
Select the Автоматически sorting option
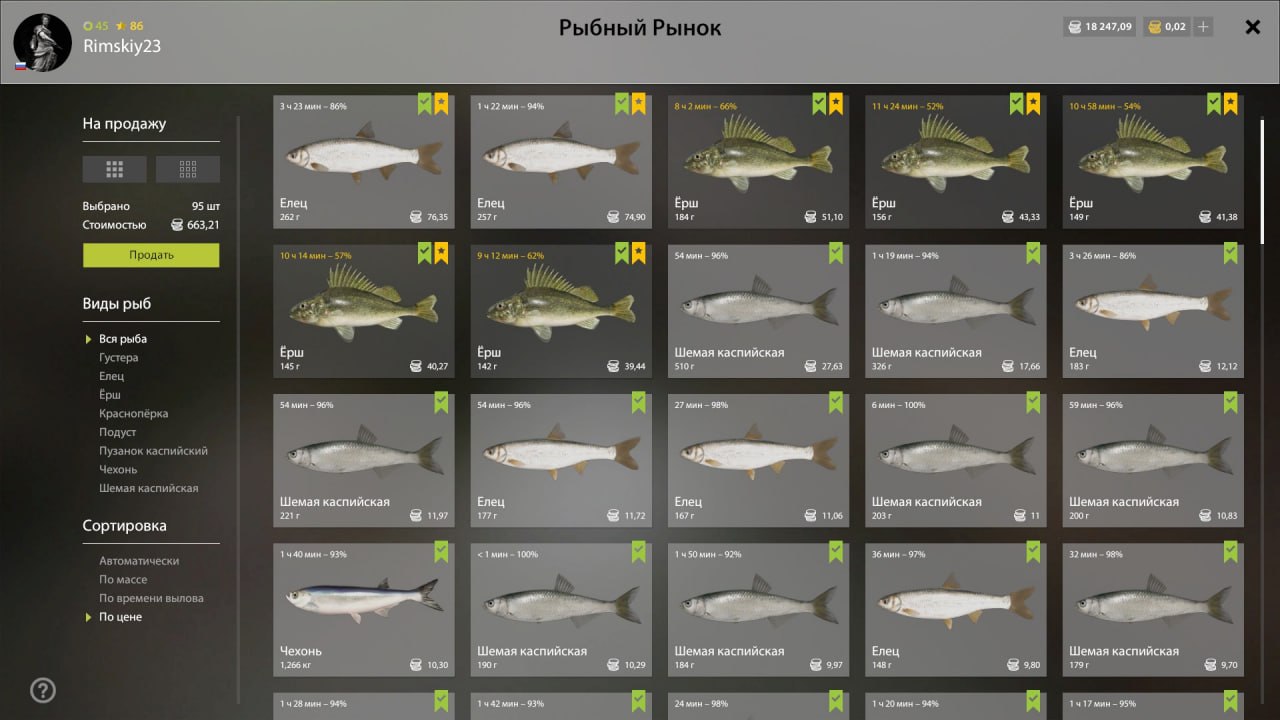[x=139, y=561]
